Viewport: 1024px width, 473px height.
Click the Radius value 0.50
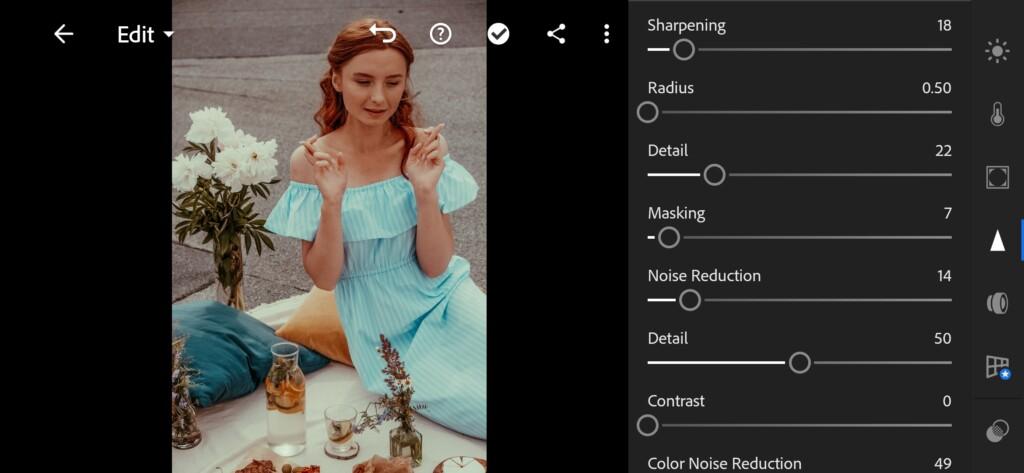pos(936,88)
